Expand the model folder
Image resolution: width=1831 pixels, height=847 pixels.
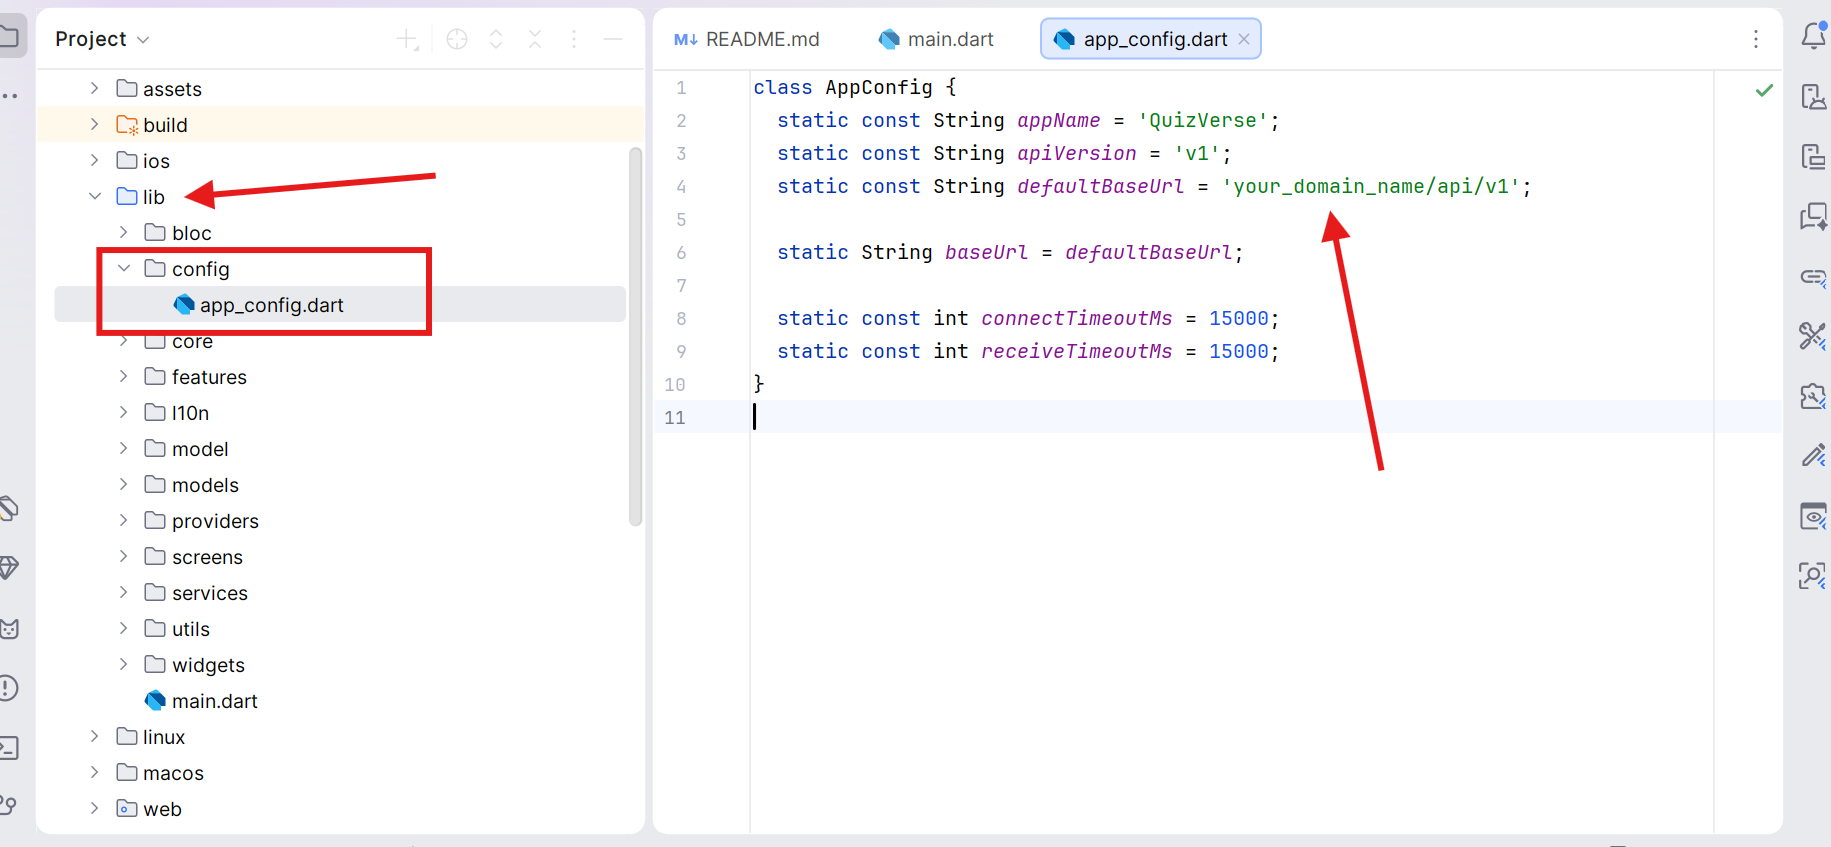(x=124, y=448)
